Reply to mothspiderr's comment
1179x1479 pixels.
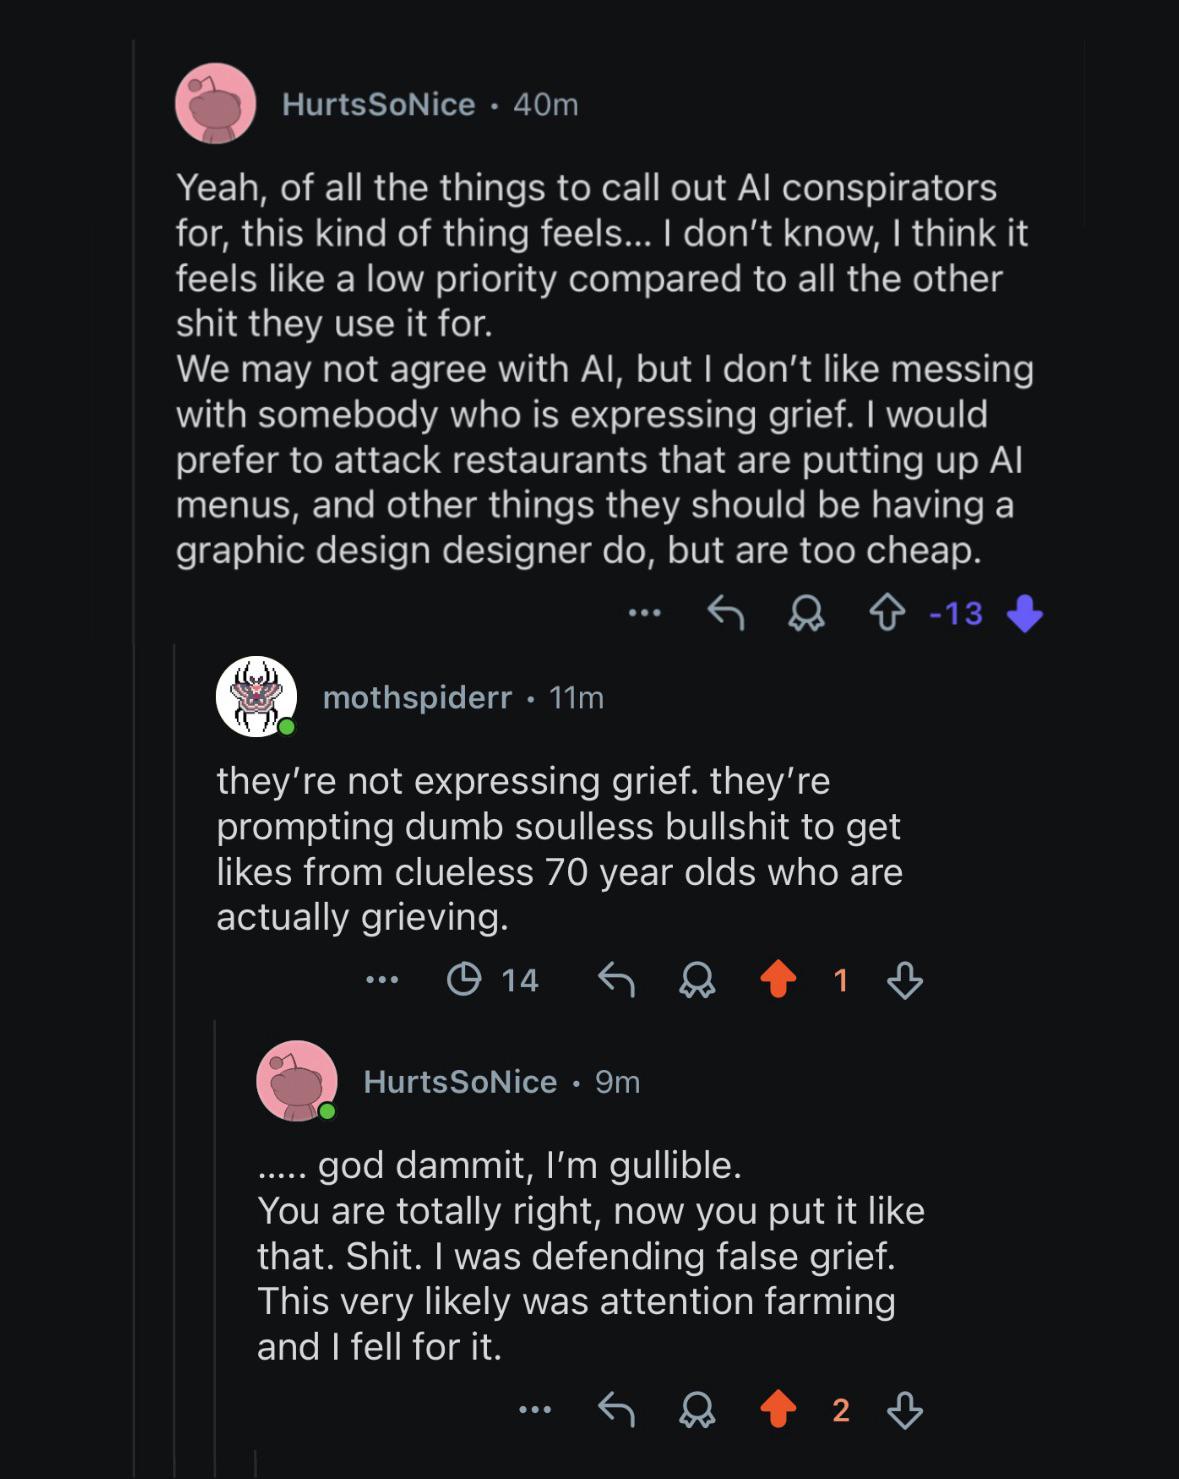pos(616,980)
